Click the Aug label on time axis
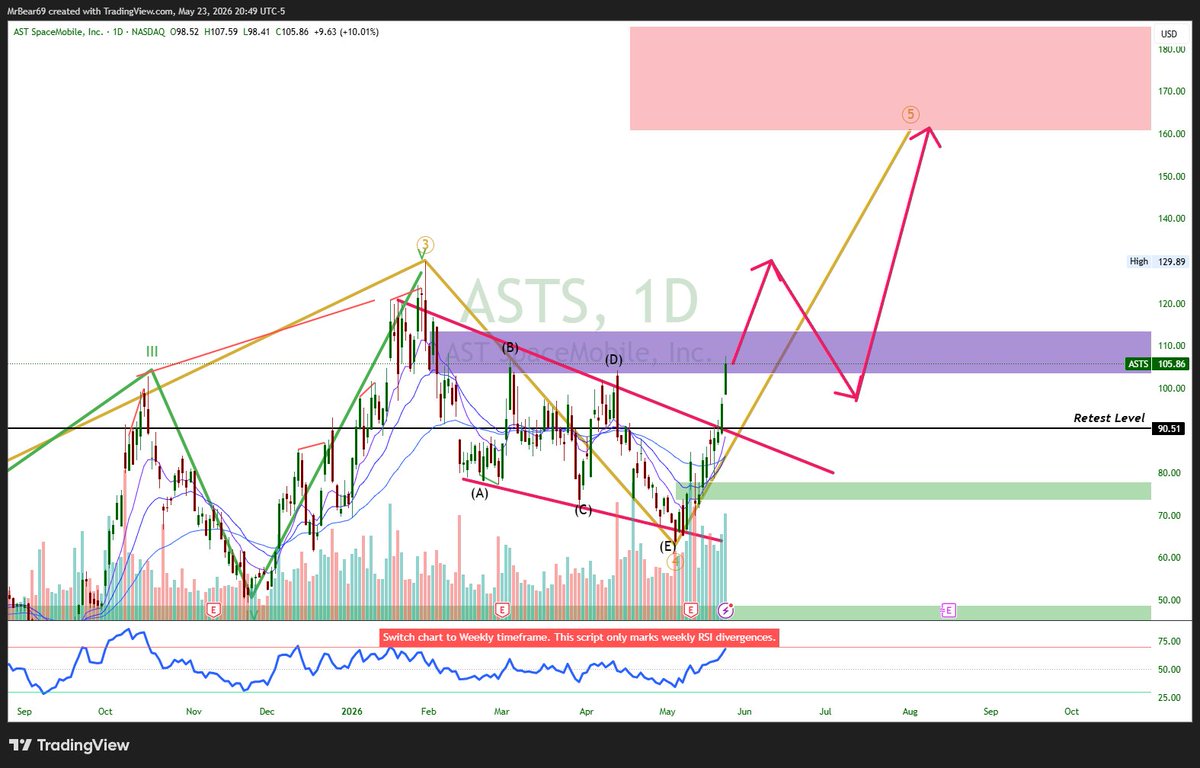Viewport: 1200px width, 768px height. point(909,712)
